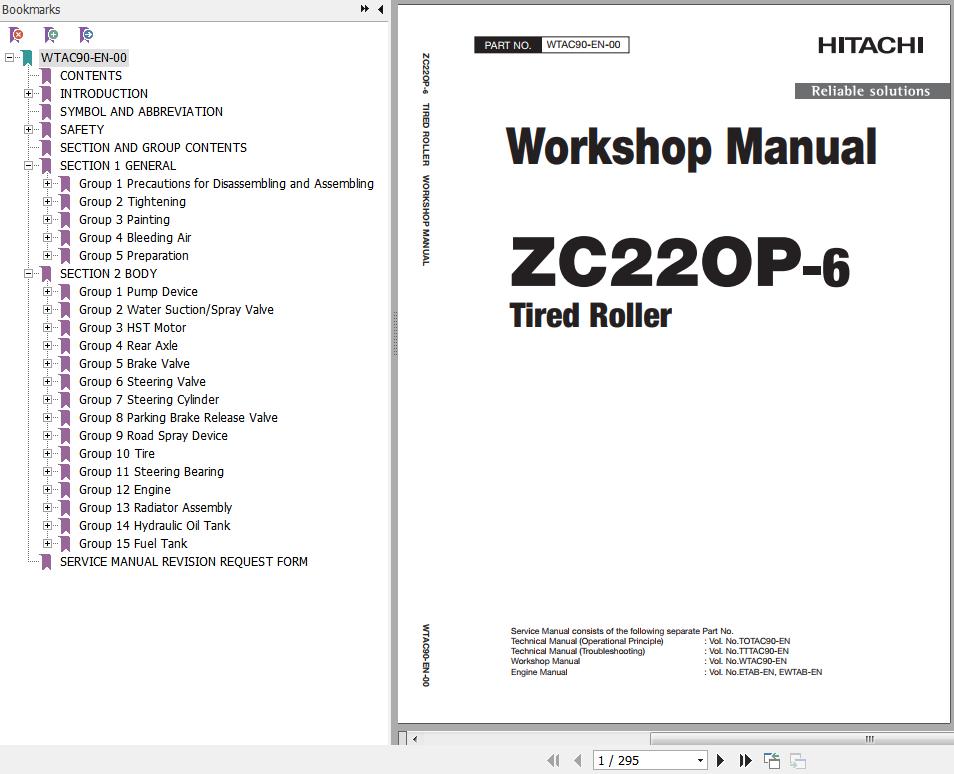Go to next page arrow
The width and height of the screenshot is (954, 774).
click(x=720, y=760)
